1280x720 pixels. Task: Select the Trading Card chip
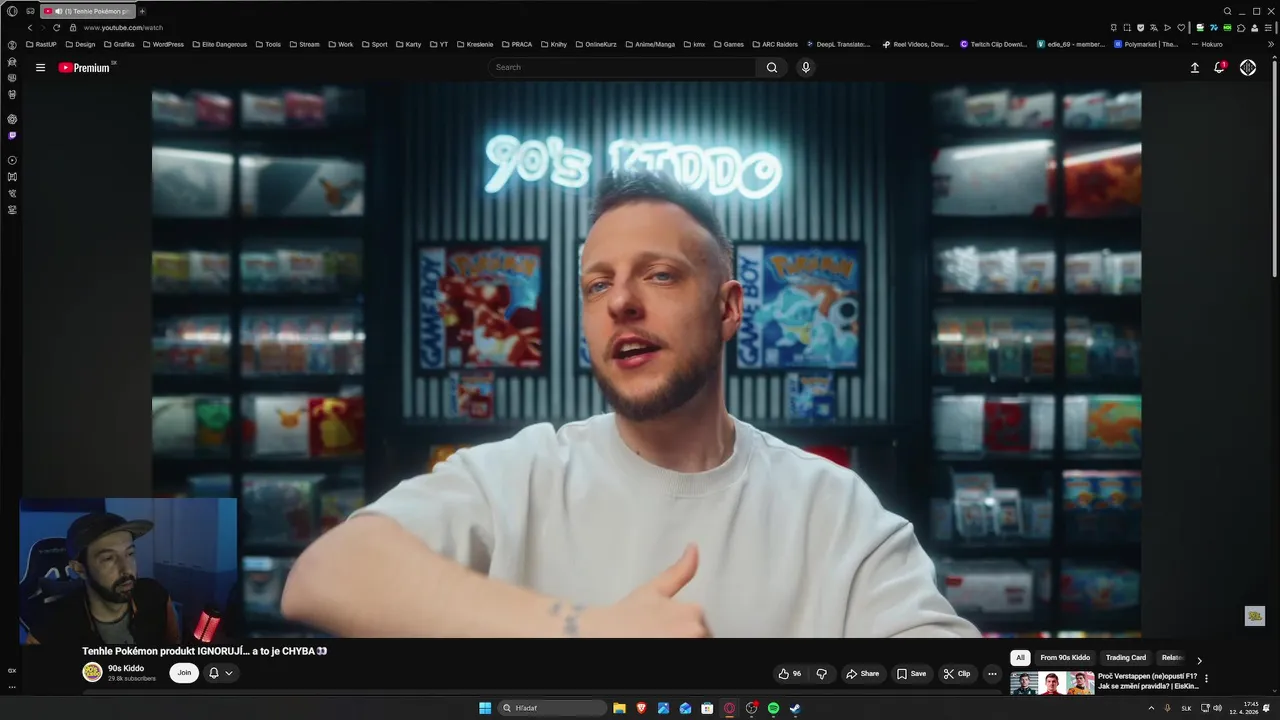[1126, 658]
